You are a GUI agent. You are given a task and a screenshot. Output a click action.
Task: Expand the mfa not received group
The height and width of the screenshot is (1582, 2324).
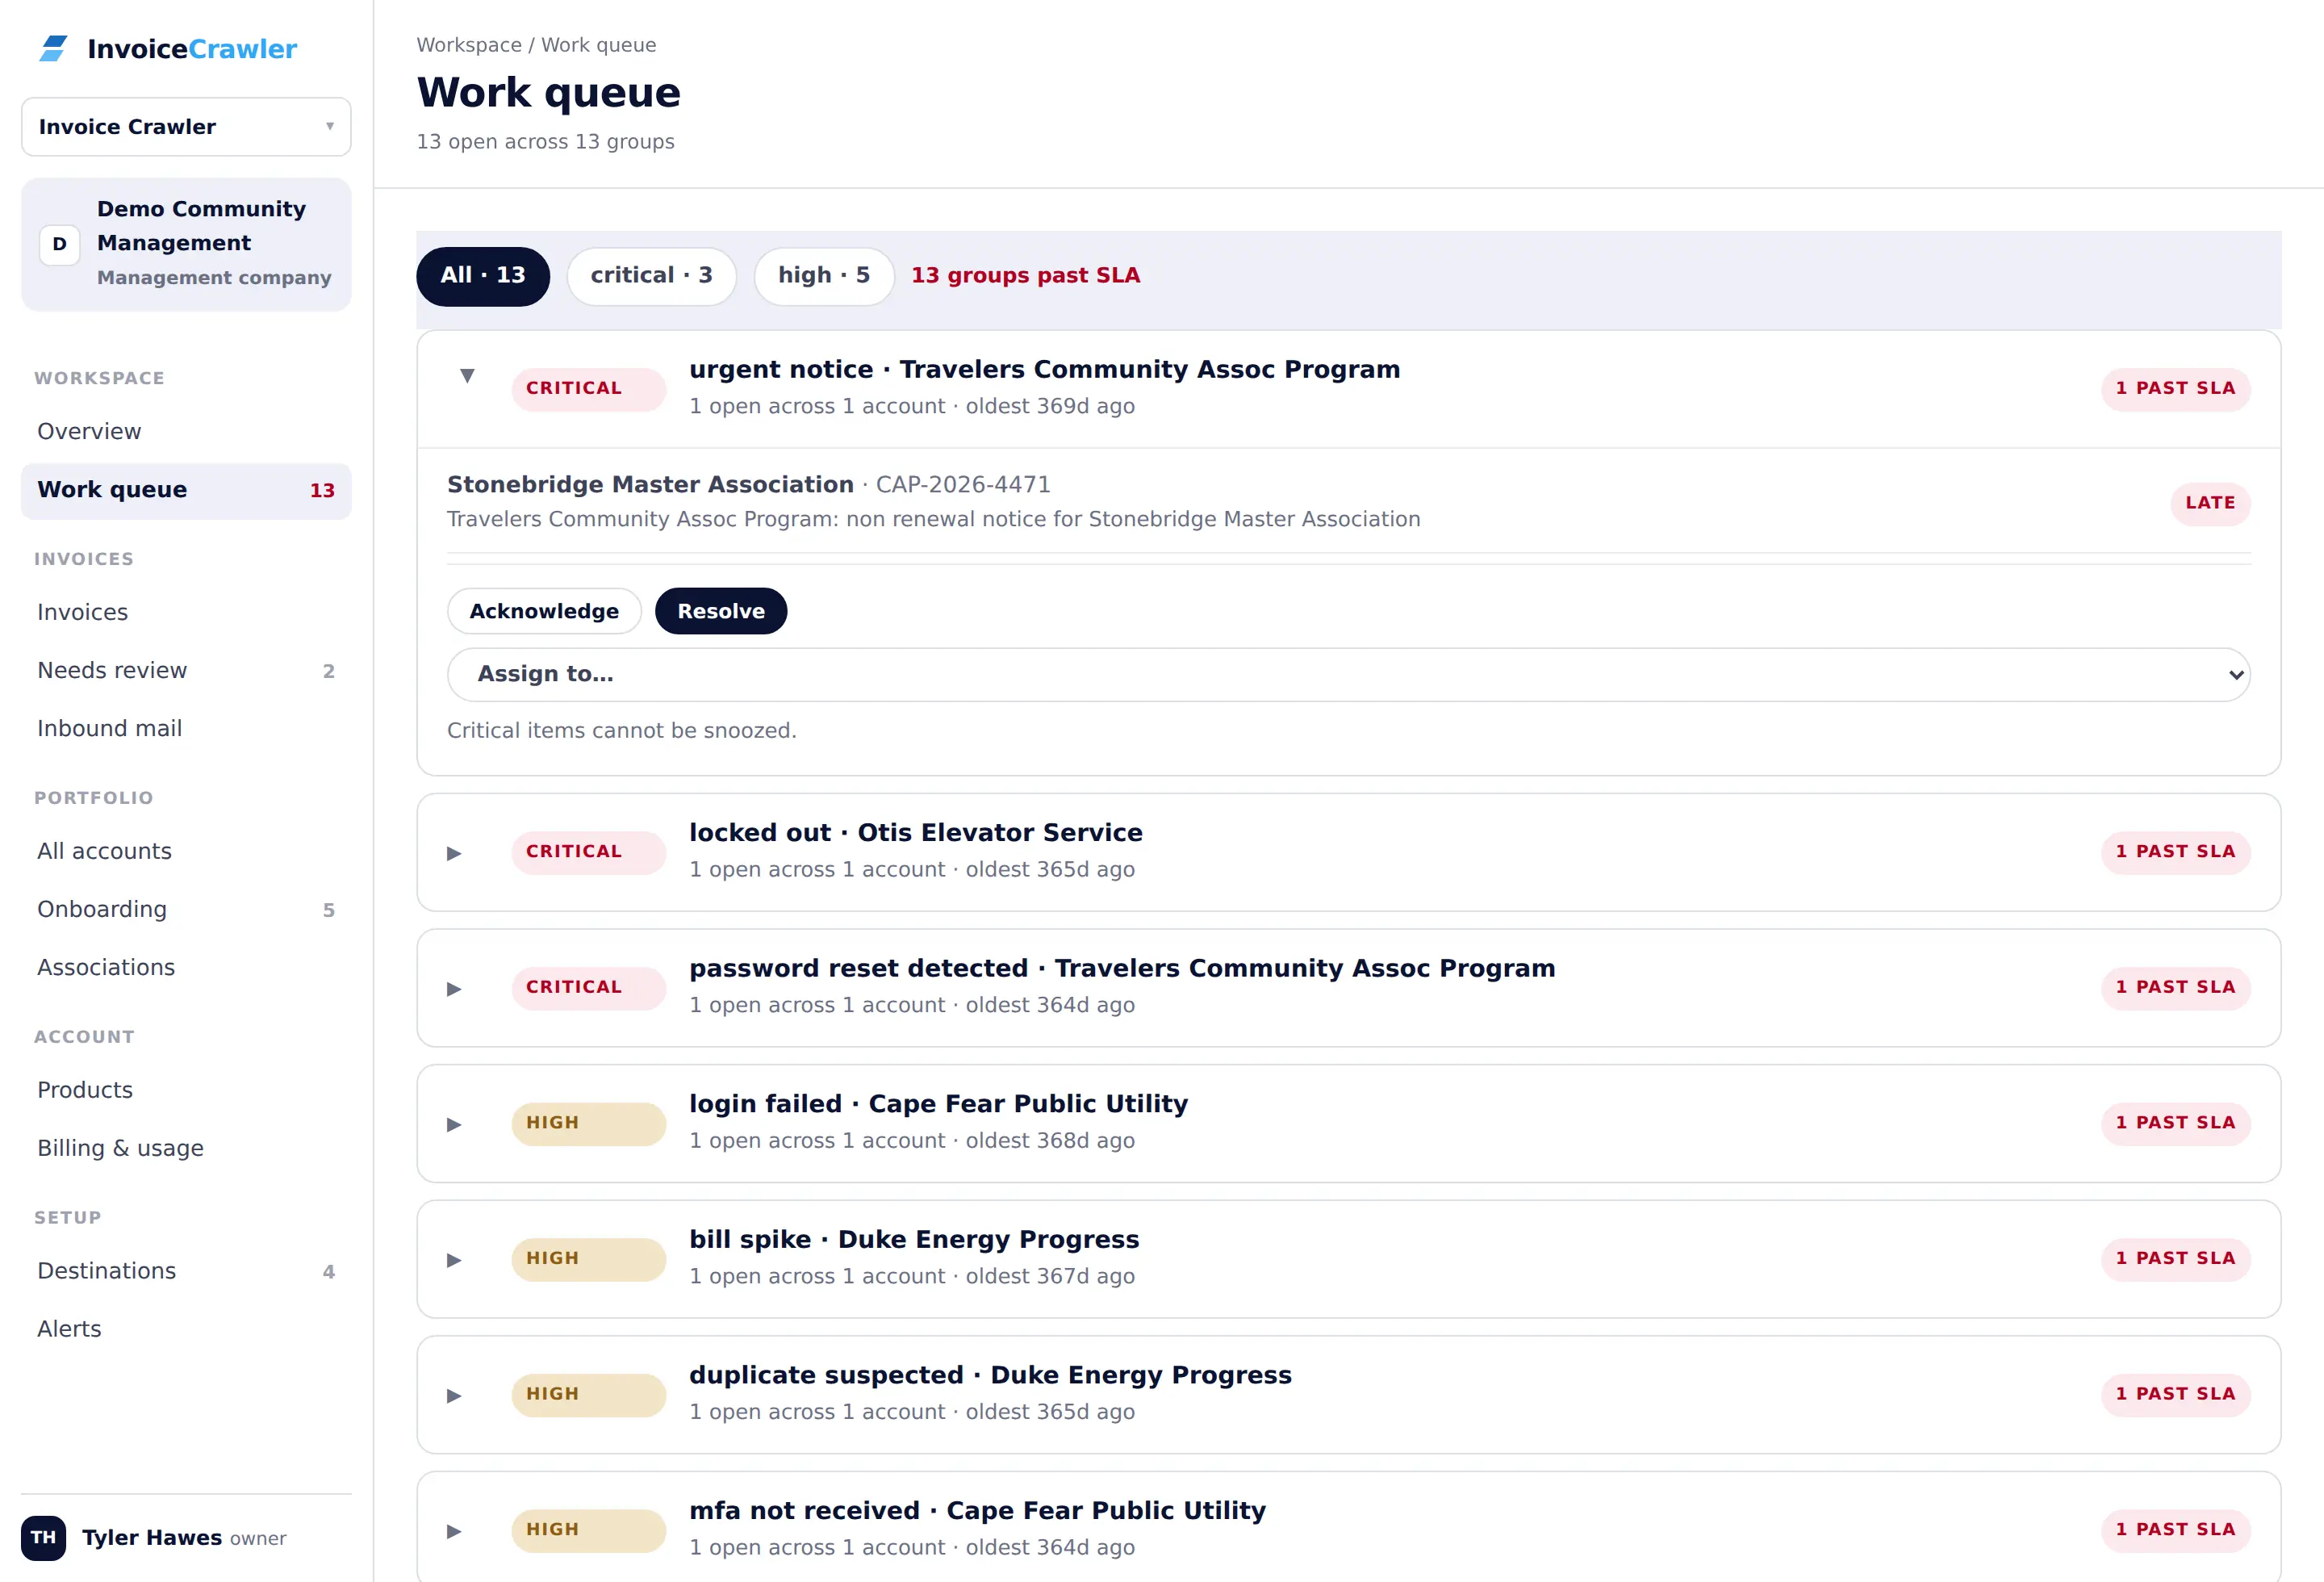[454, 1531]
